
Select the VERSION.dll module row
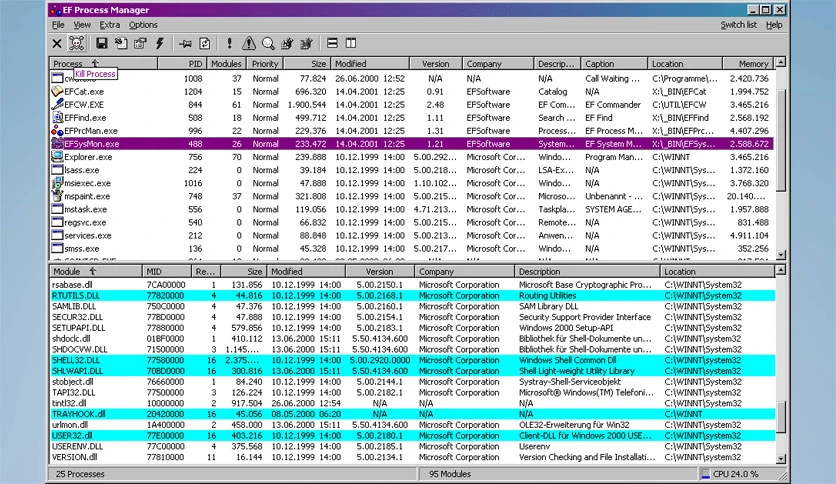pyautogui.click(x=412, y=457)
